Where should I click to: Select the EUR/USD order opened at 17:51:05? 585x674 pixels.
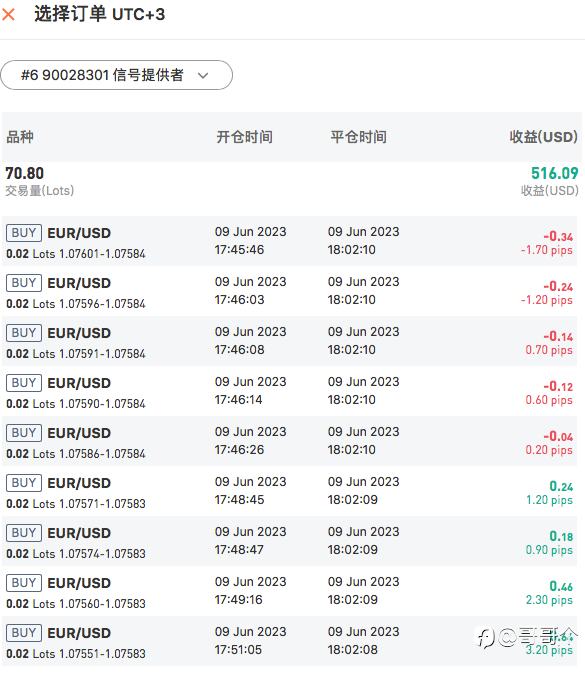[290, 641]
